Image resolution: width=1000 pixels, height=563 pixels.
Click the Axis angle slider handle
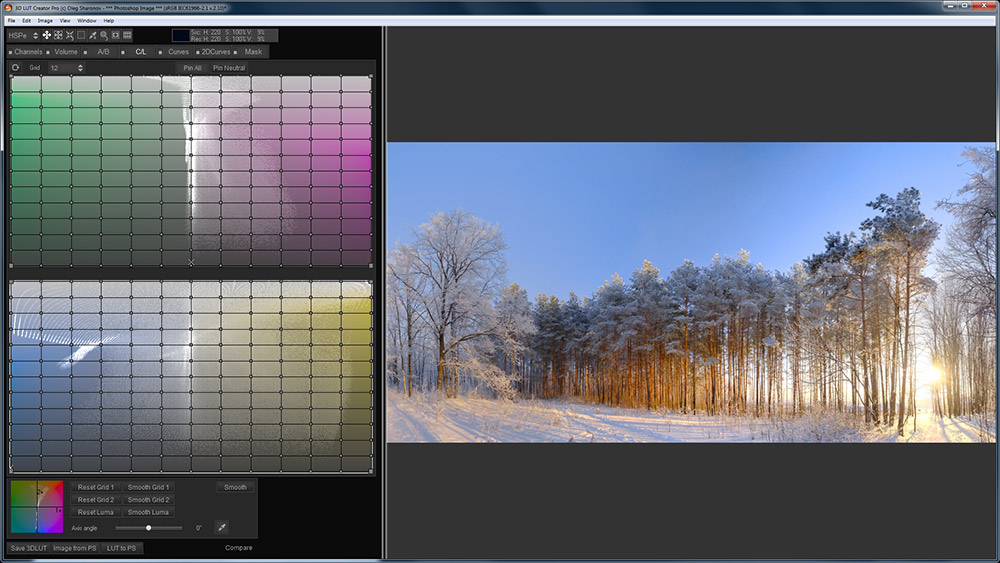[x=148, y=527]
